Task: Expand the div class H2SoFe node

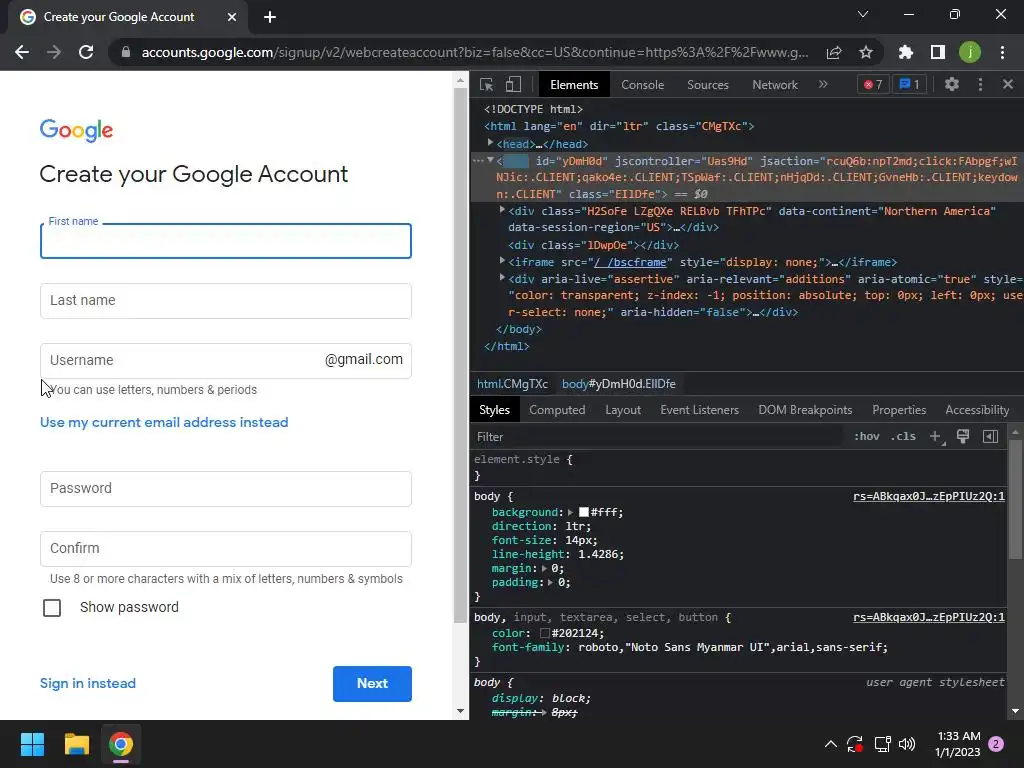Action: click(502, 210)
